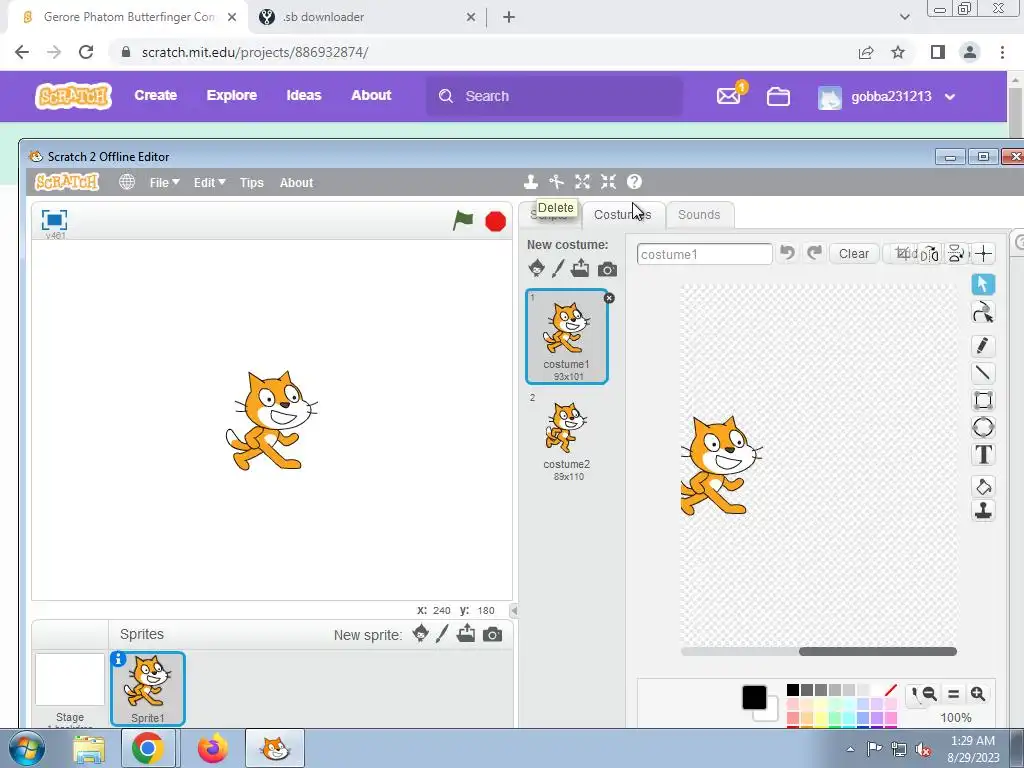The width and height of the screenshot is (1024, 768).
Task: Activate the Select arrow tool
Action: 984,284
